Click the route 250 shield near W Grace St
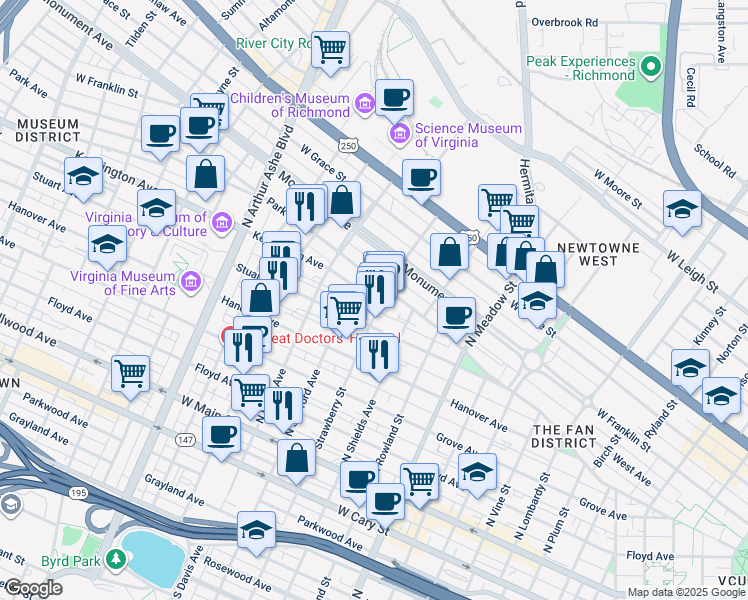 348,145
